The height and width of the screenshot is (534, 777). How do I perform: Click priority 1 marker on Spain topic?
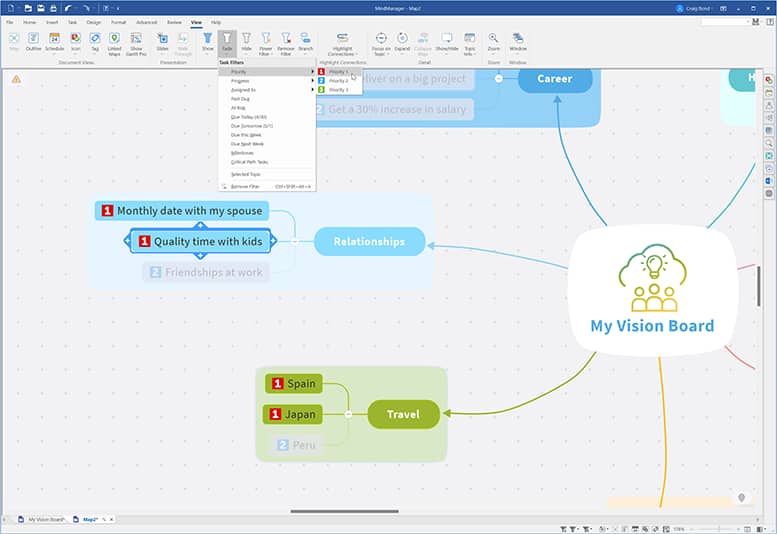(278, 383)
